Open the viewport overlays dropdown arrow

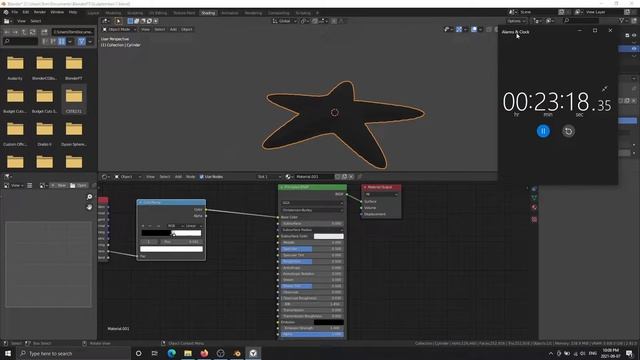480,29
